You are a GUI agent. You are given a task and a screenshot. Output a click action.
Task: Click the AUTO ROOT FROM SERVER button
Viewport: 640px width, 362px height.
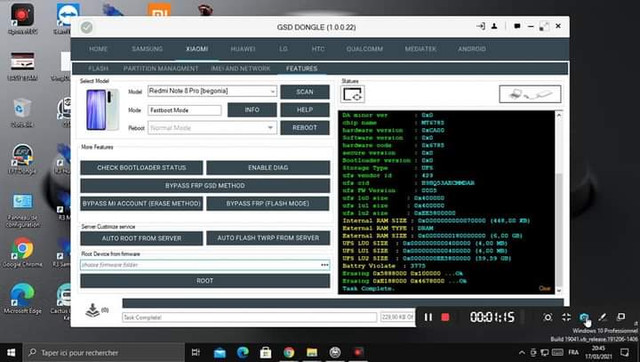point(142,238)
